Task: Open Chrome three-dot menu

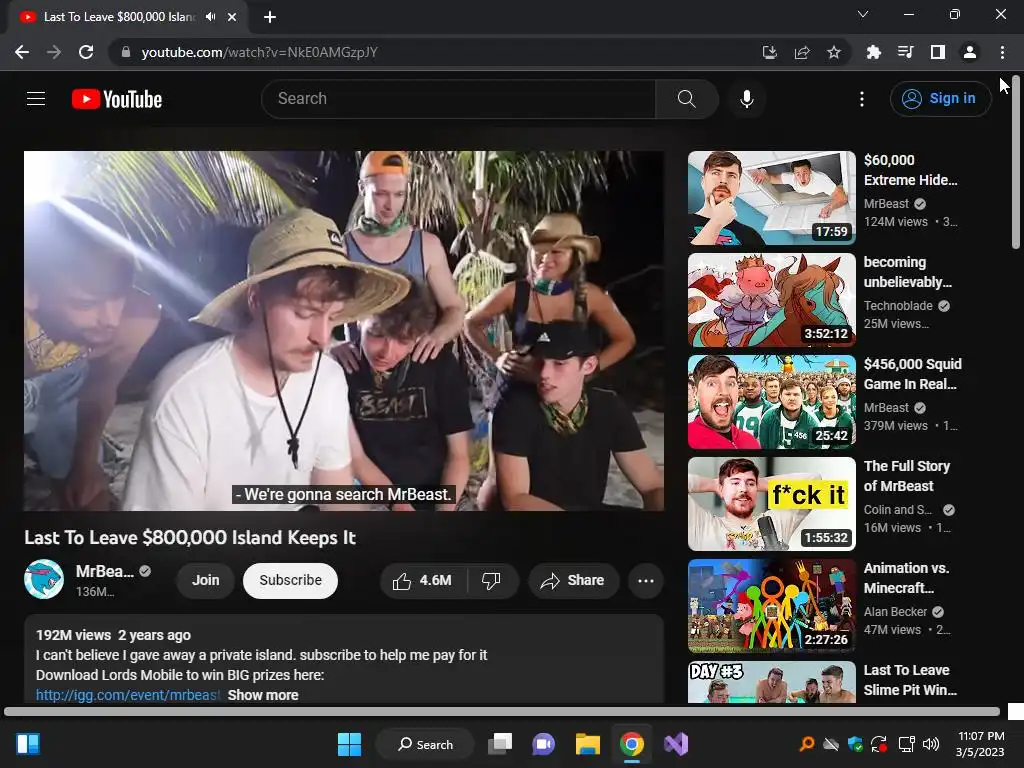Action: coord(1002,52)
